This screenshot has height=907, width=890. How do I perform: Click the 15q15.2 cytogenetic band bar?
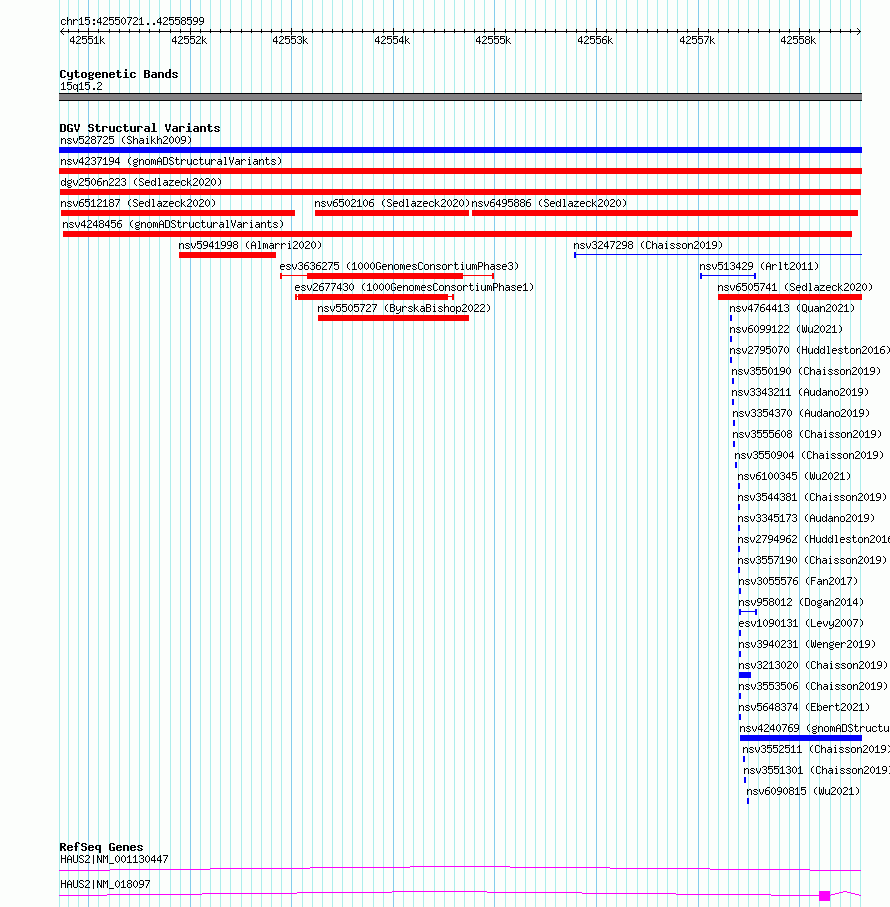coord(460,97)
